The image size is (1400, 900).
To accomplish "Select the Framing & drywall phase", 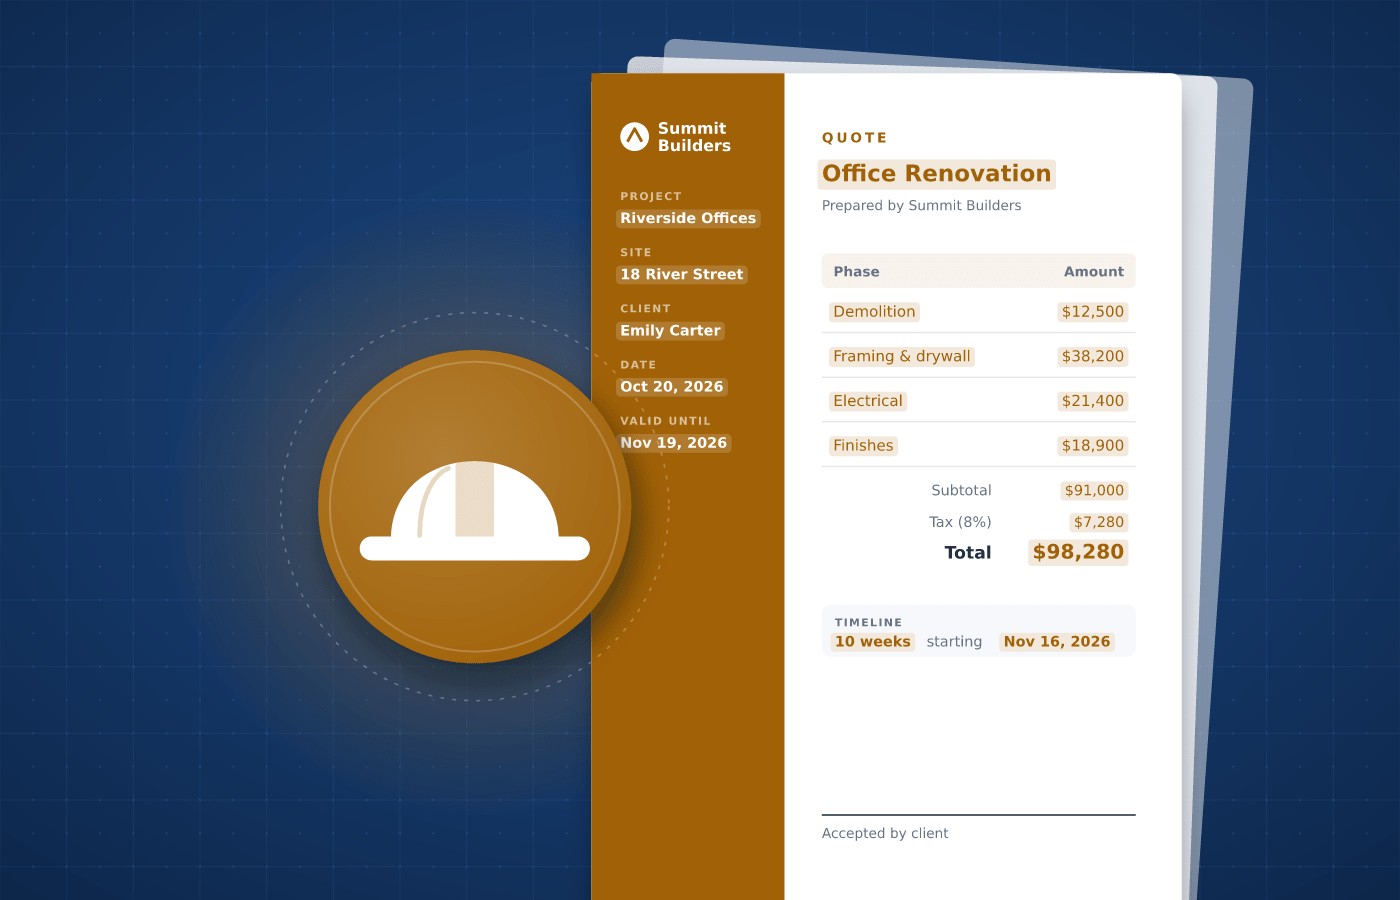I will tap(902, 356).
